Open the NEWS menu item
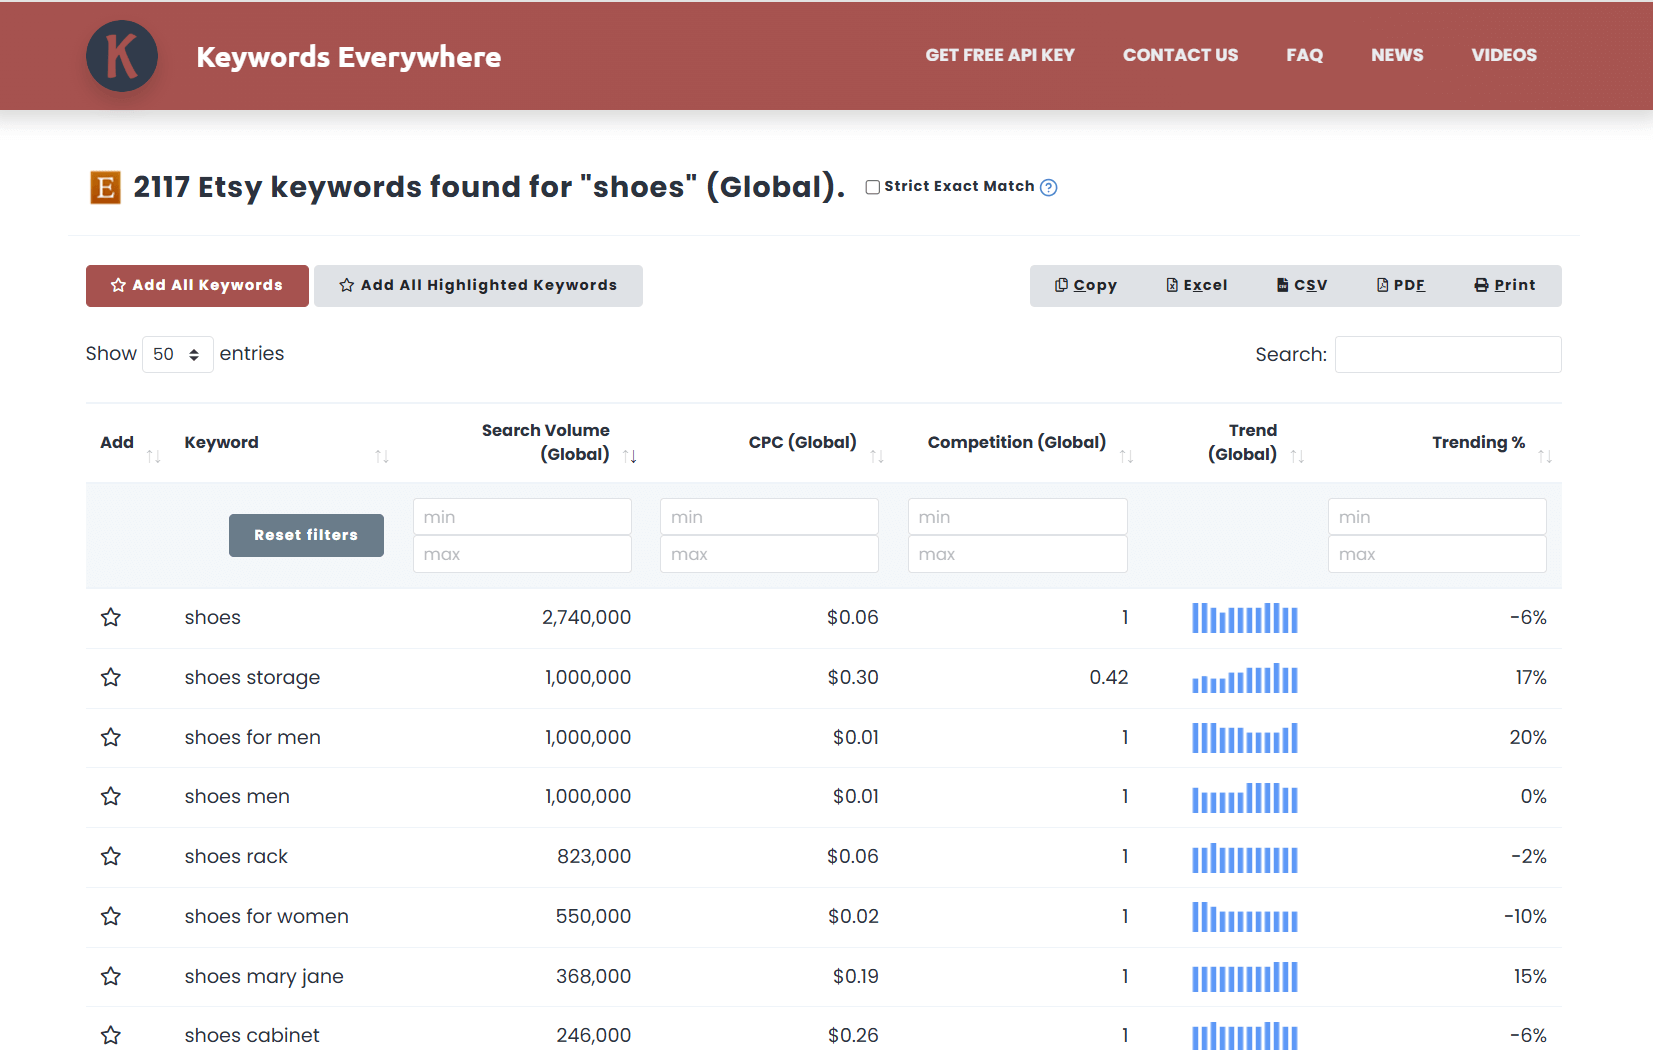This screenshot has width=1653, height=1050. click(x=1397, y=55)
